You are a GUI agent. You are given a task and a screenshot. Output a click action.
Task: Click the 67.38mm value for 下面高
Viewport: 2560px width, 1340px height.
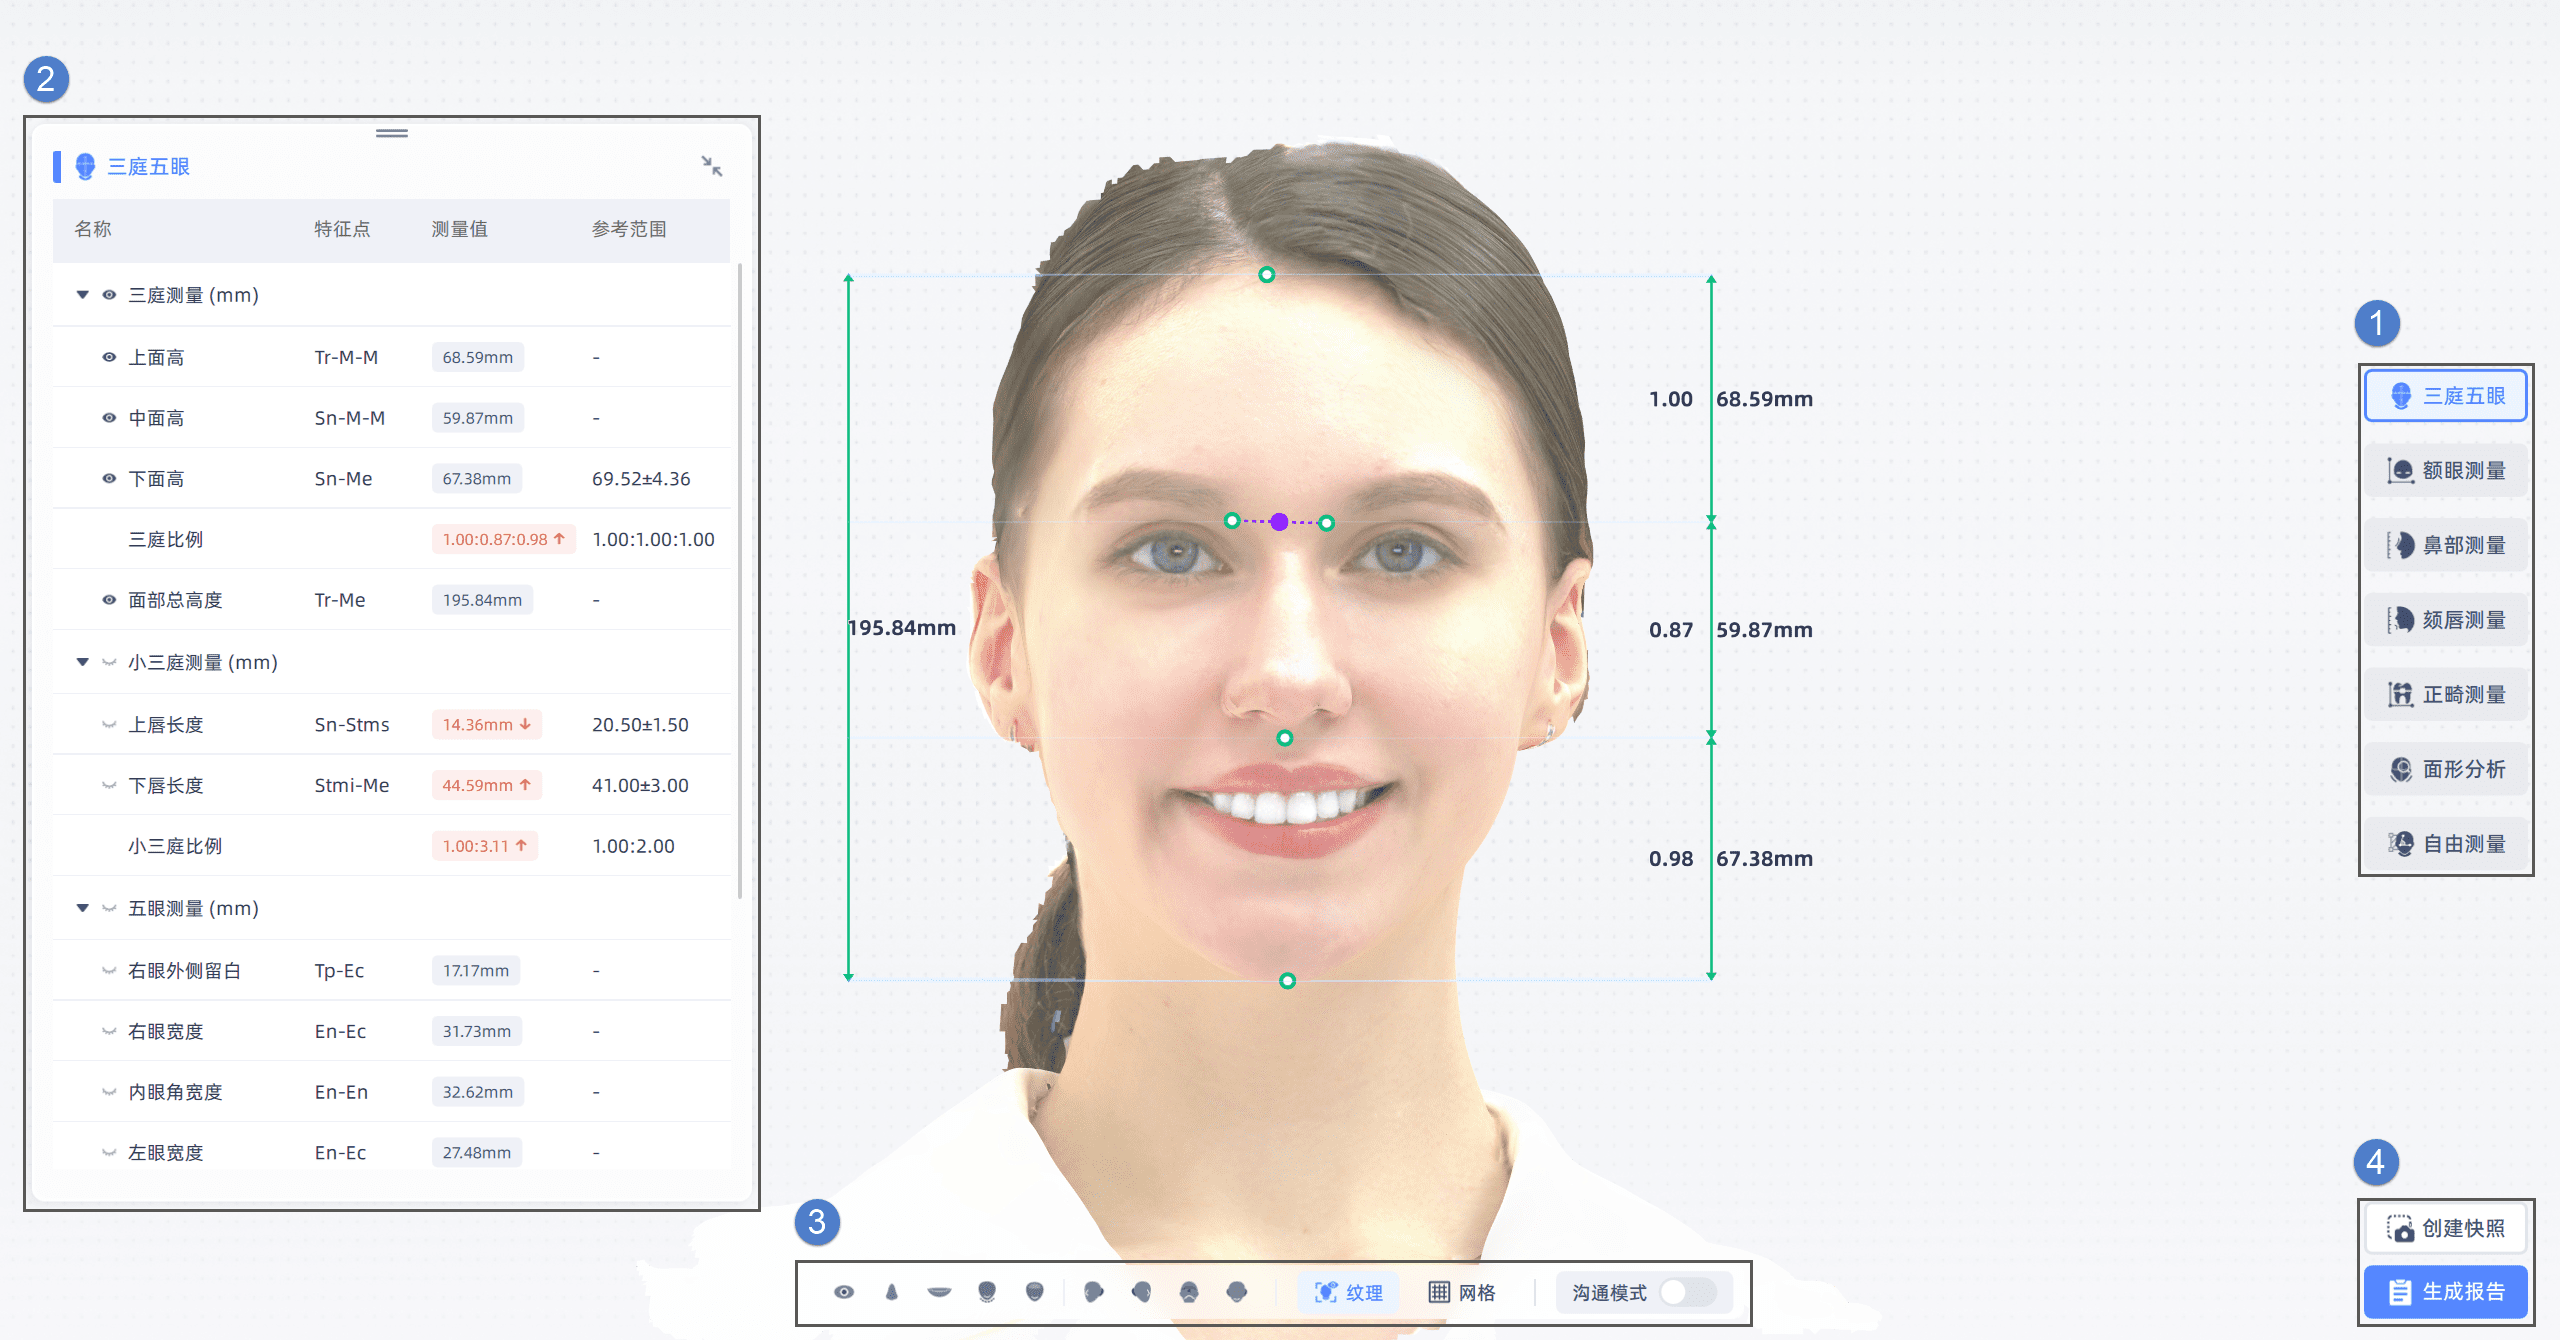point(477,478)
